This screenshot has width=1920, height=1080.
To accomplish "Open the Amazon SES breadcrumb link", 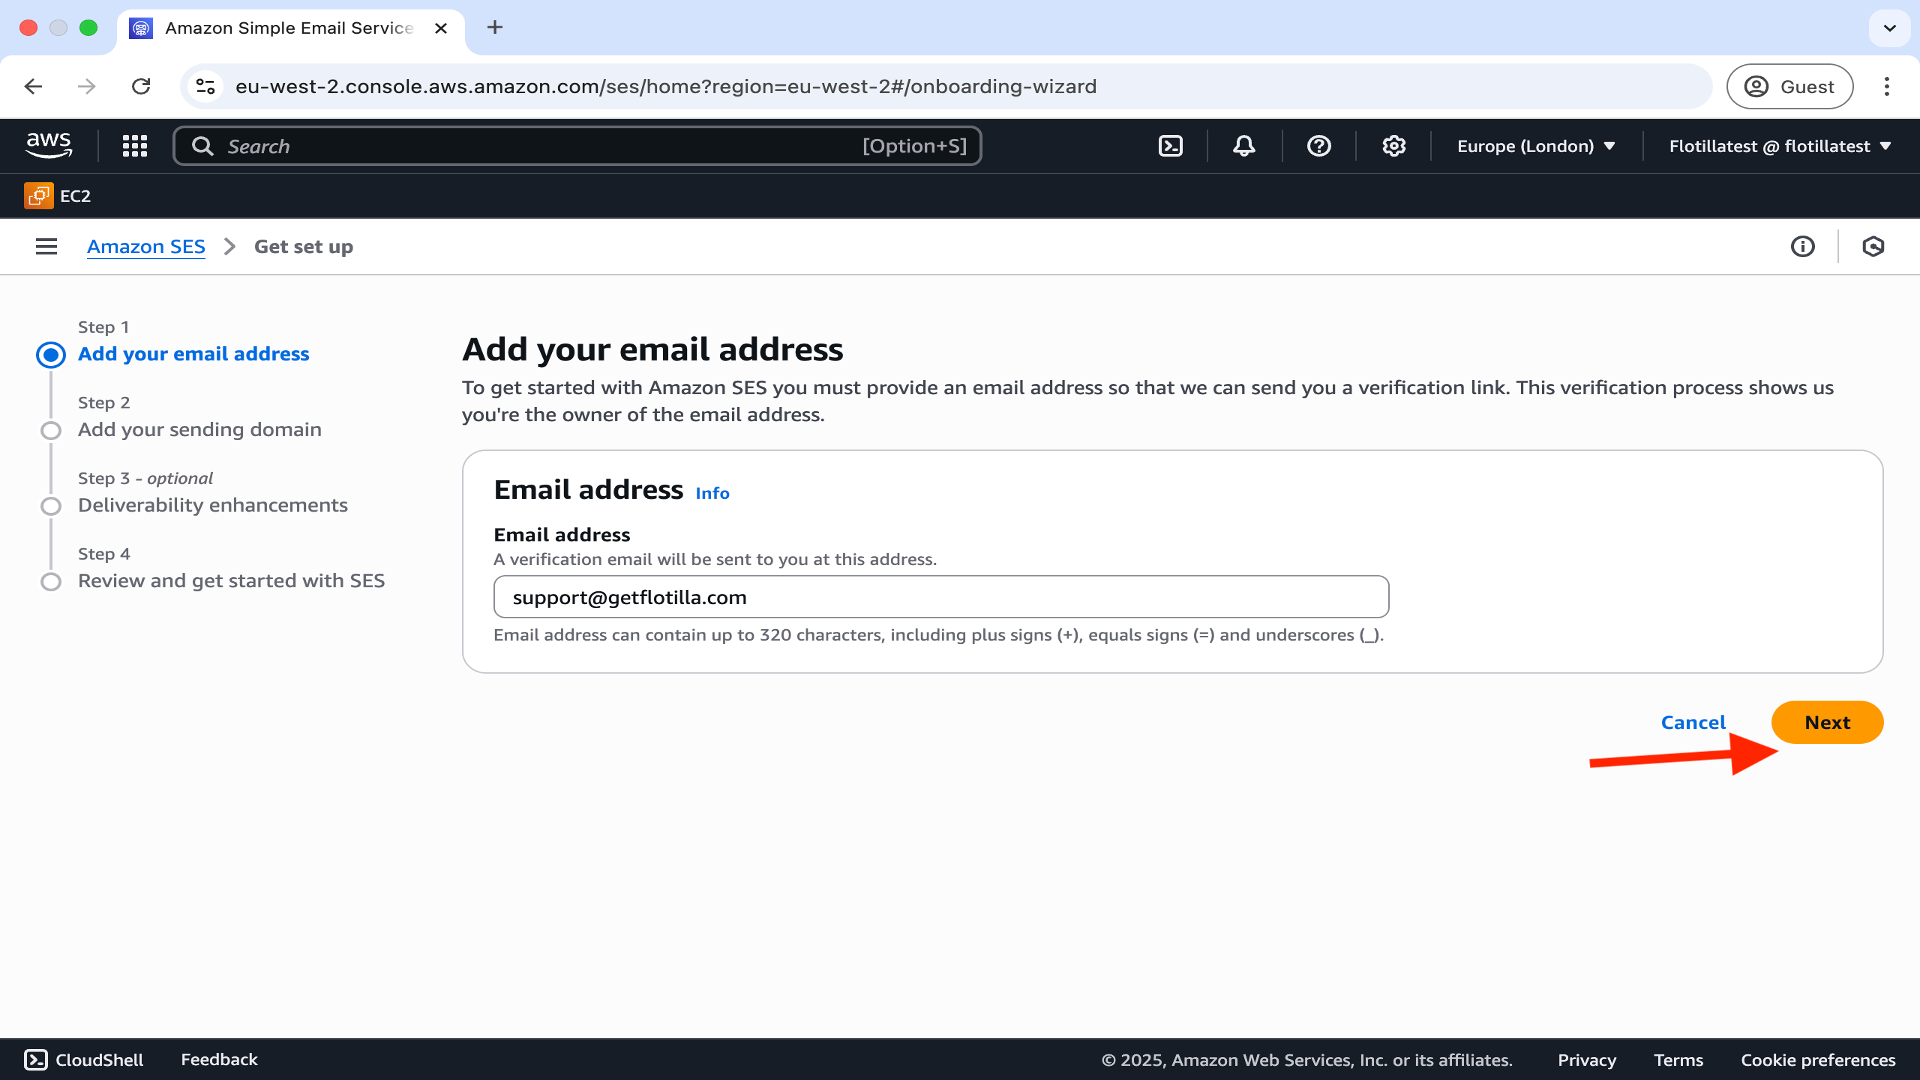I will pos(146,246).
